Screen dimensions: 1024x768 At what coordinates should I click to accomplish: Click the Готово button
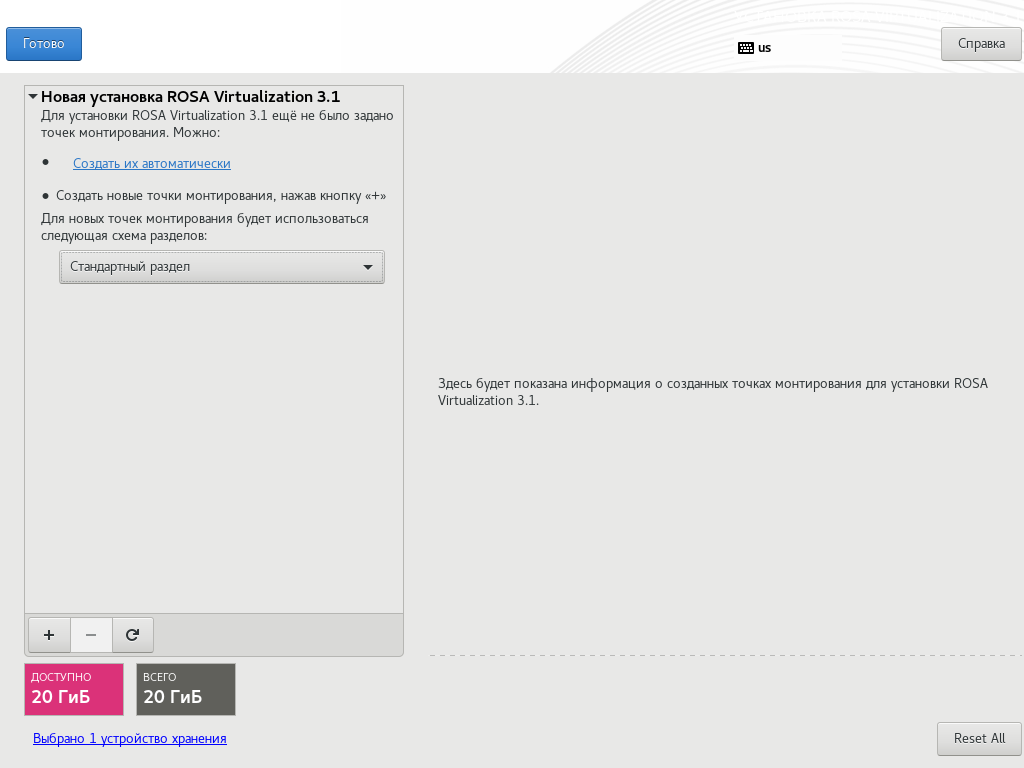(x=44, y=44)
